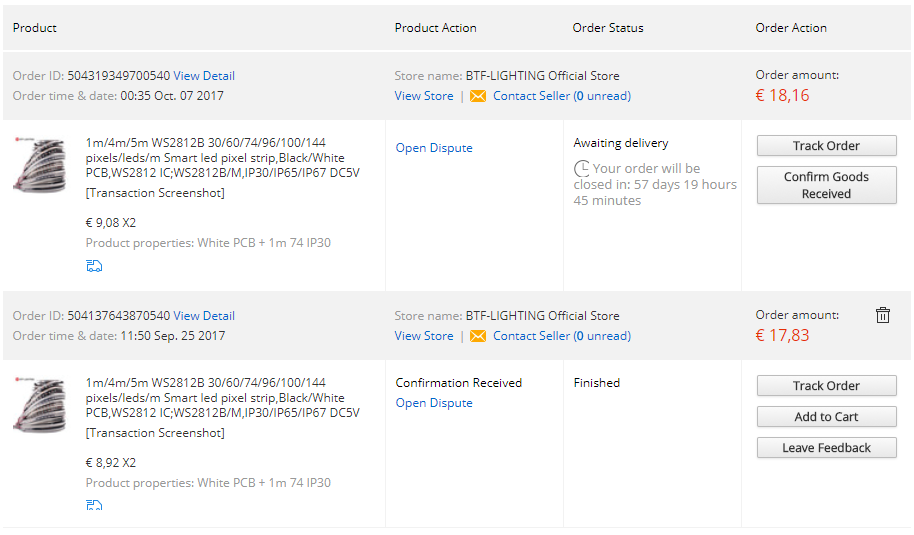
Task: Click the shipping truck icon under the €9,08 item
Action: pos(94,265)
